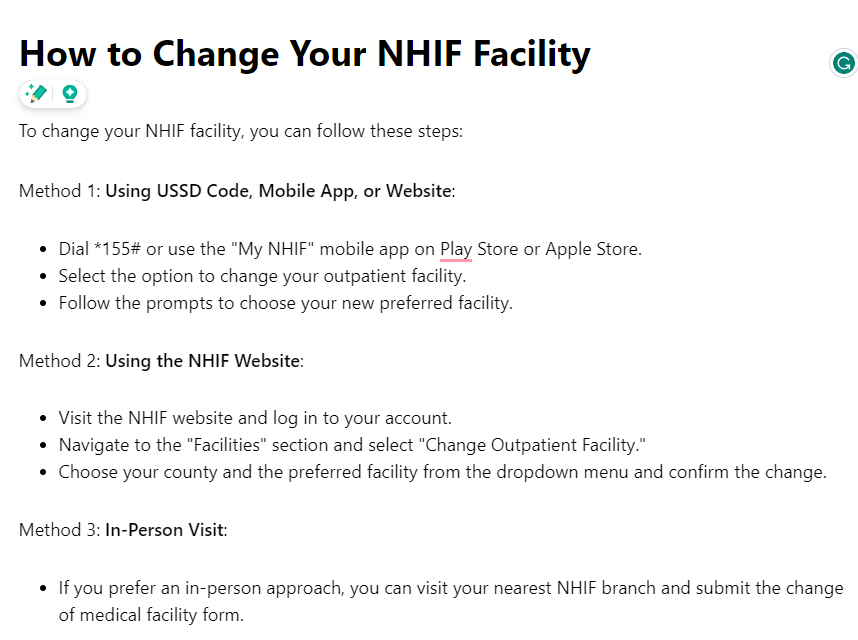Open Grammarly suggestions via the lightbulb icon
This screenshot has height=640, width=858.
(70, 93)
